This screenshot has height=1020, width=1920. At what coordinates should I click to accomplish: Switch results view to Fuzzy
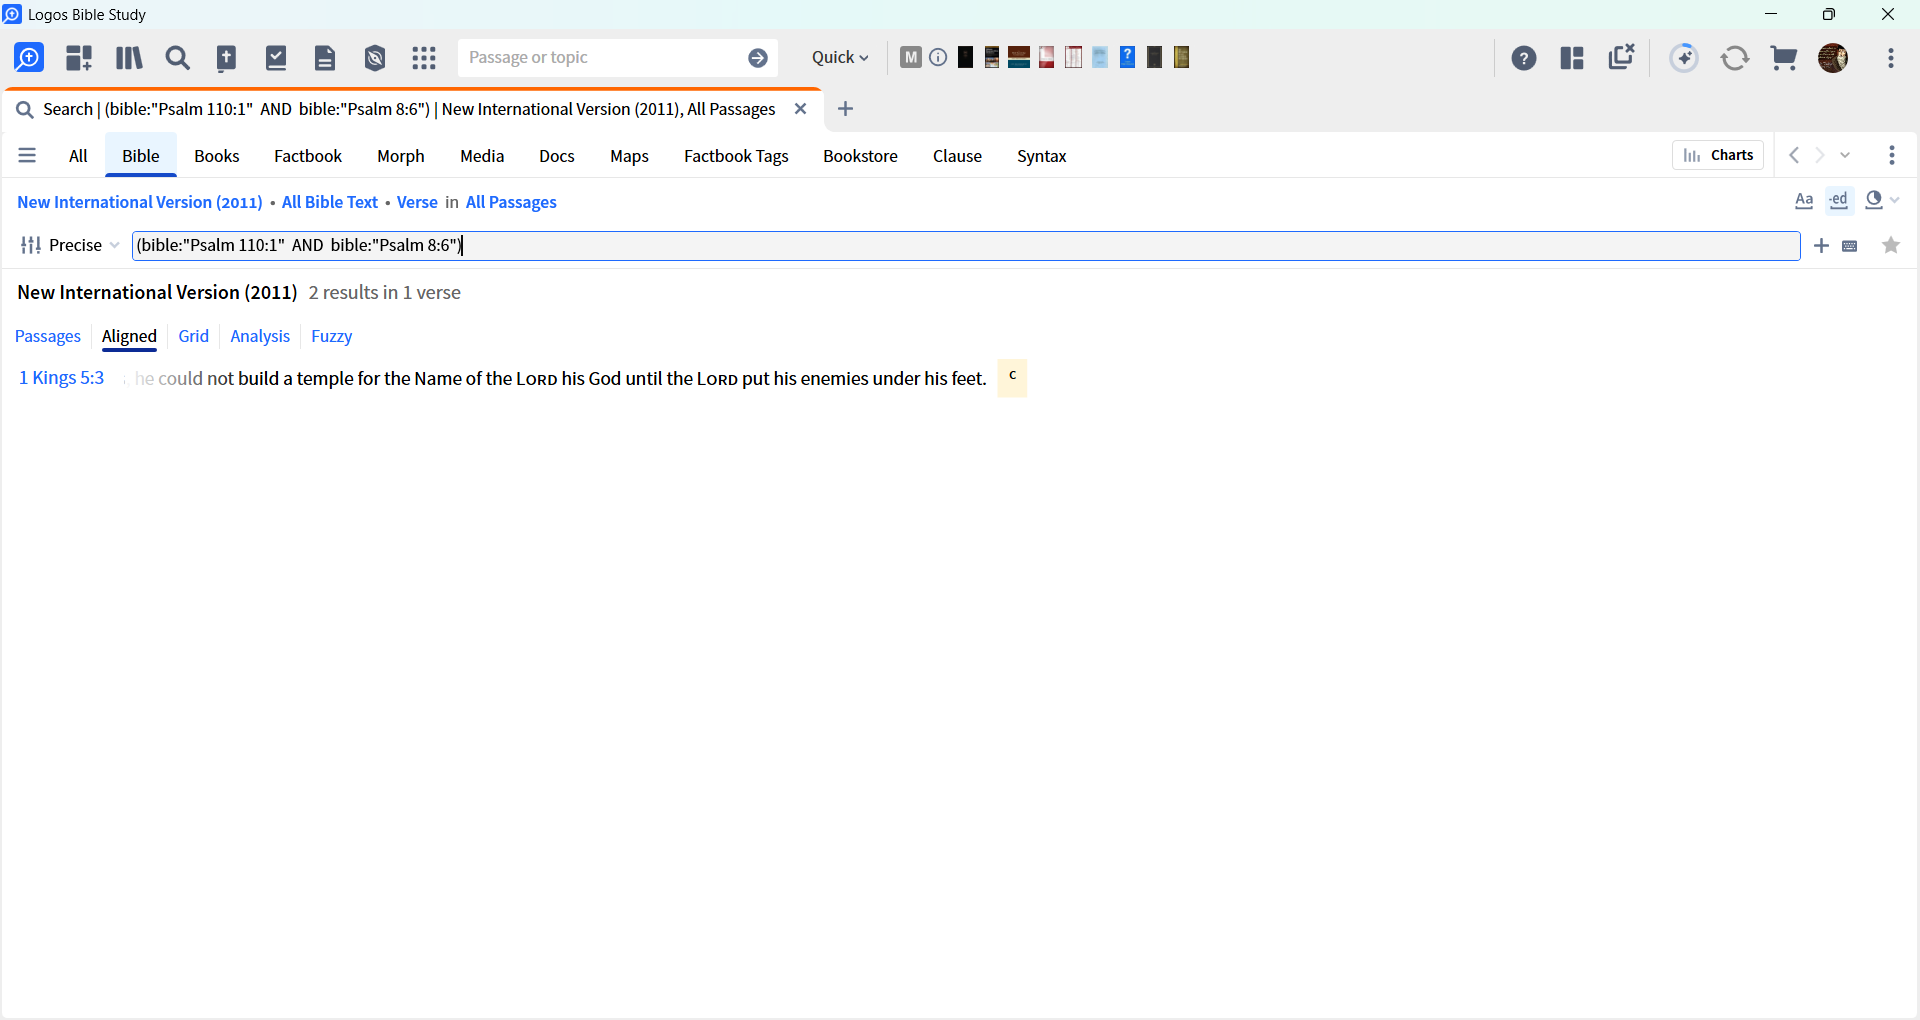(332, 336)
